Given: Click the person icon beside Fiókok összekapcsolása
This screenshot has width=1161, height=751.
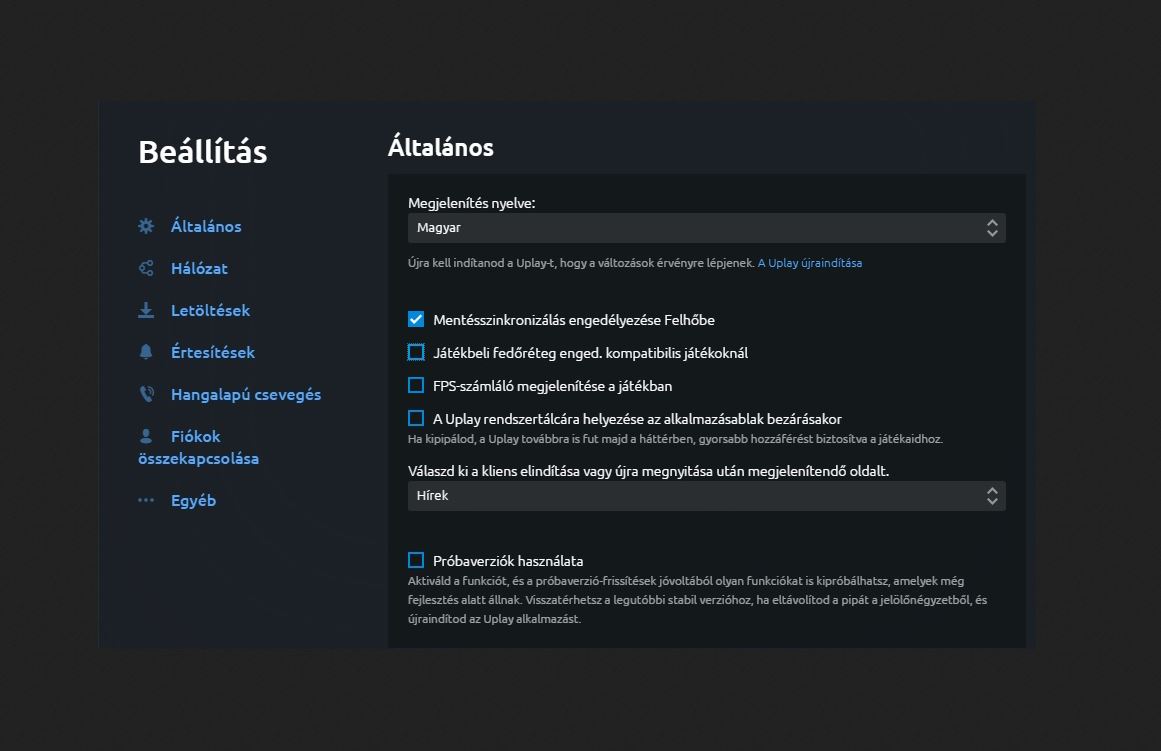Looking at the screenshot, I should pos(146,436).
